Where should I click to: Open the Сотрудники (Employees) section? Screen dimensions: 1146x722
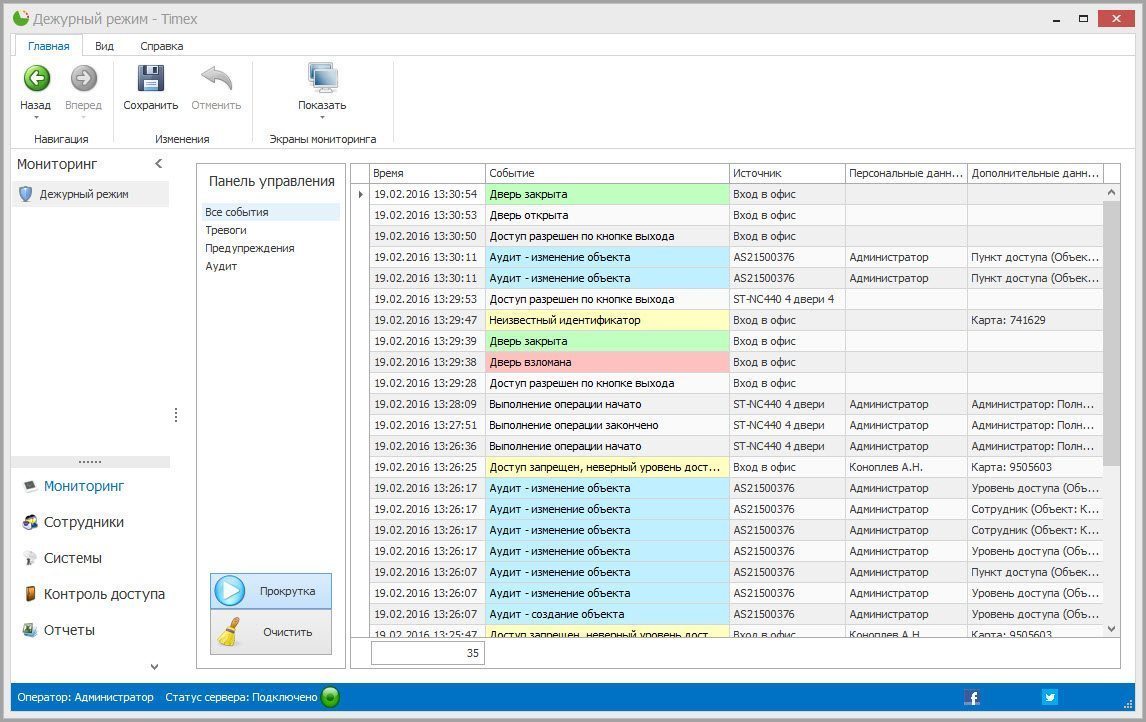tap(83, 522)
